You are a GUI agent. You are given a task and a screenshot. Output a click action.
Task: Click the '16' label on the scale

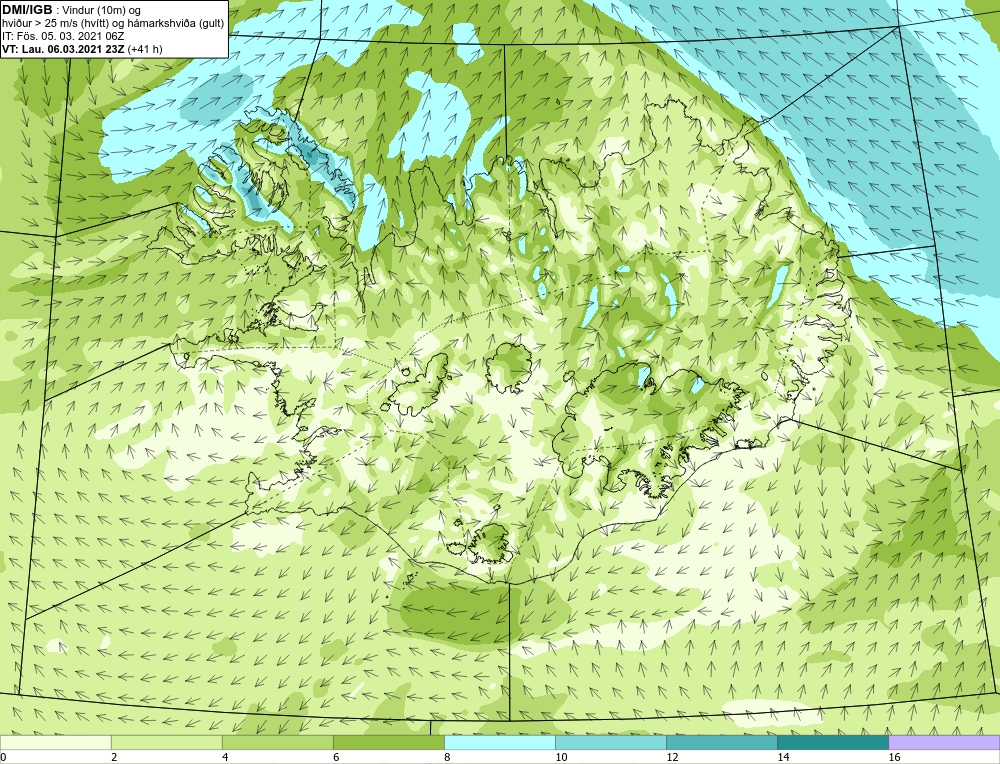(894, 758)
